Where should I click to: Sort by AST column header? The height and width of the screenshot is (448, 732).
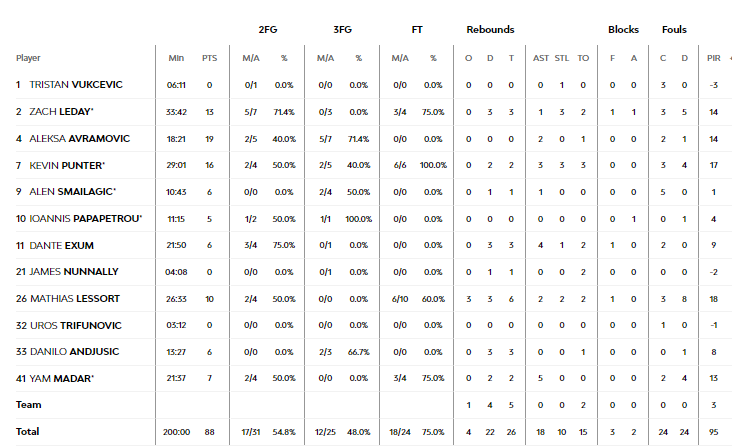click(541, 58)
